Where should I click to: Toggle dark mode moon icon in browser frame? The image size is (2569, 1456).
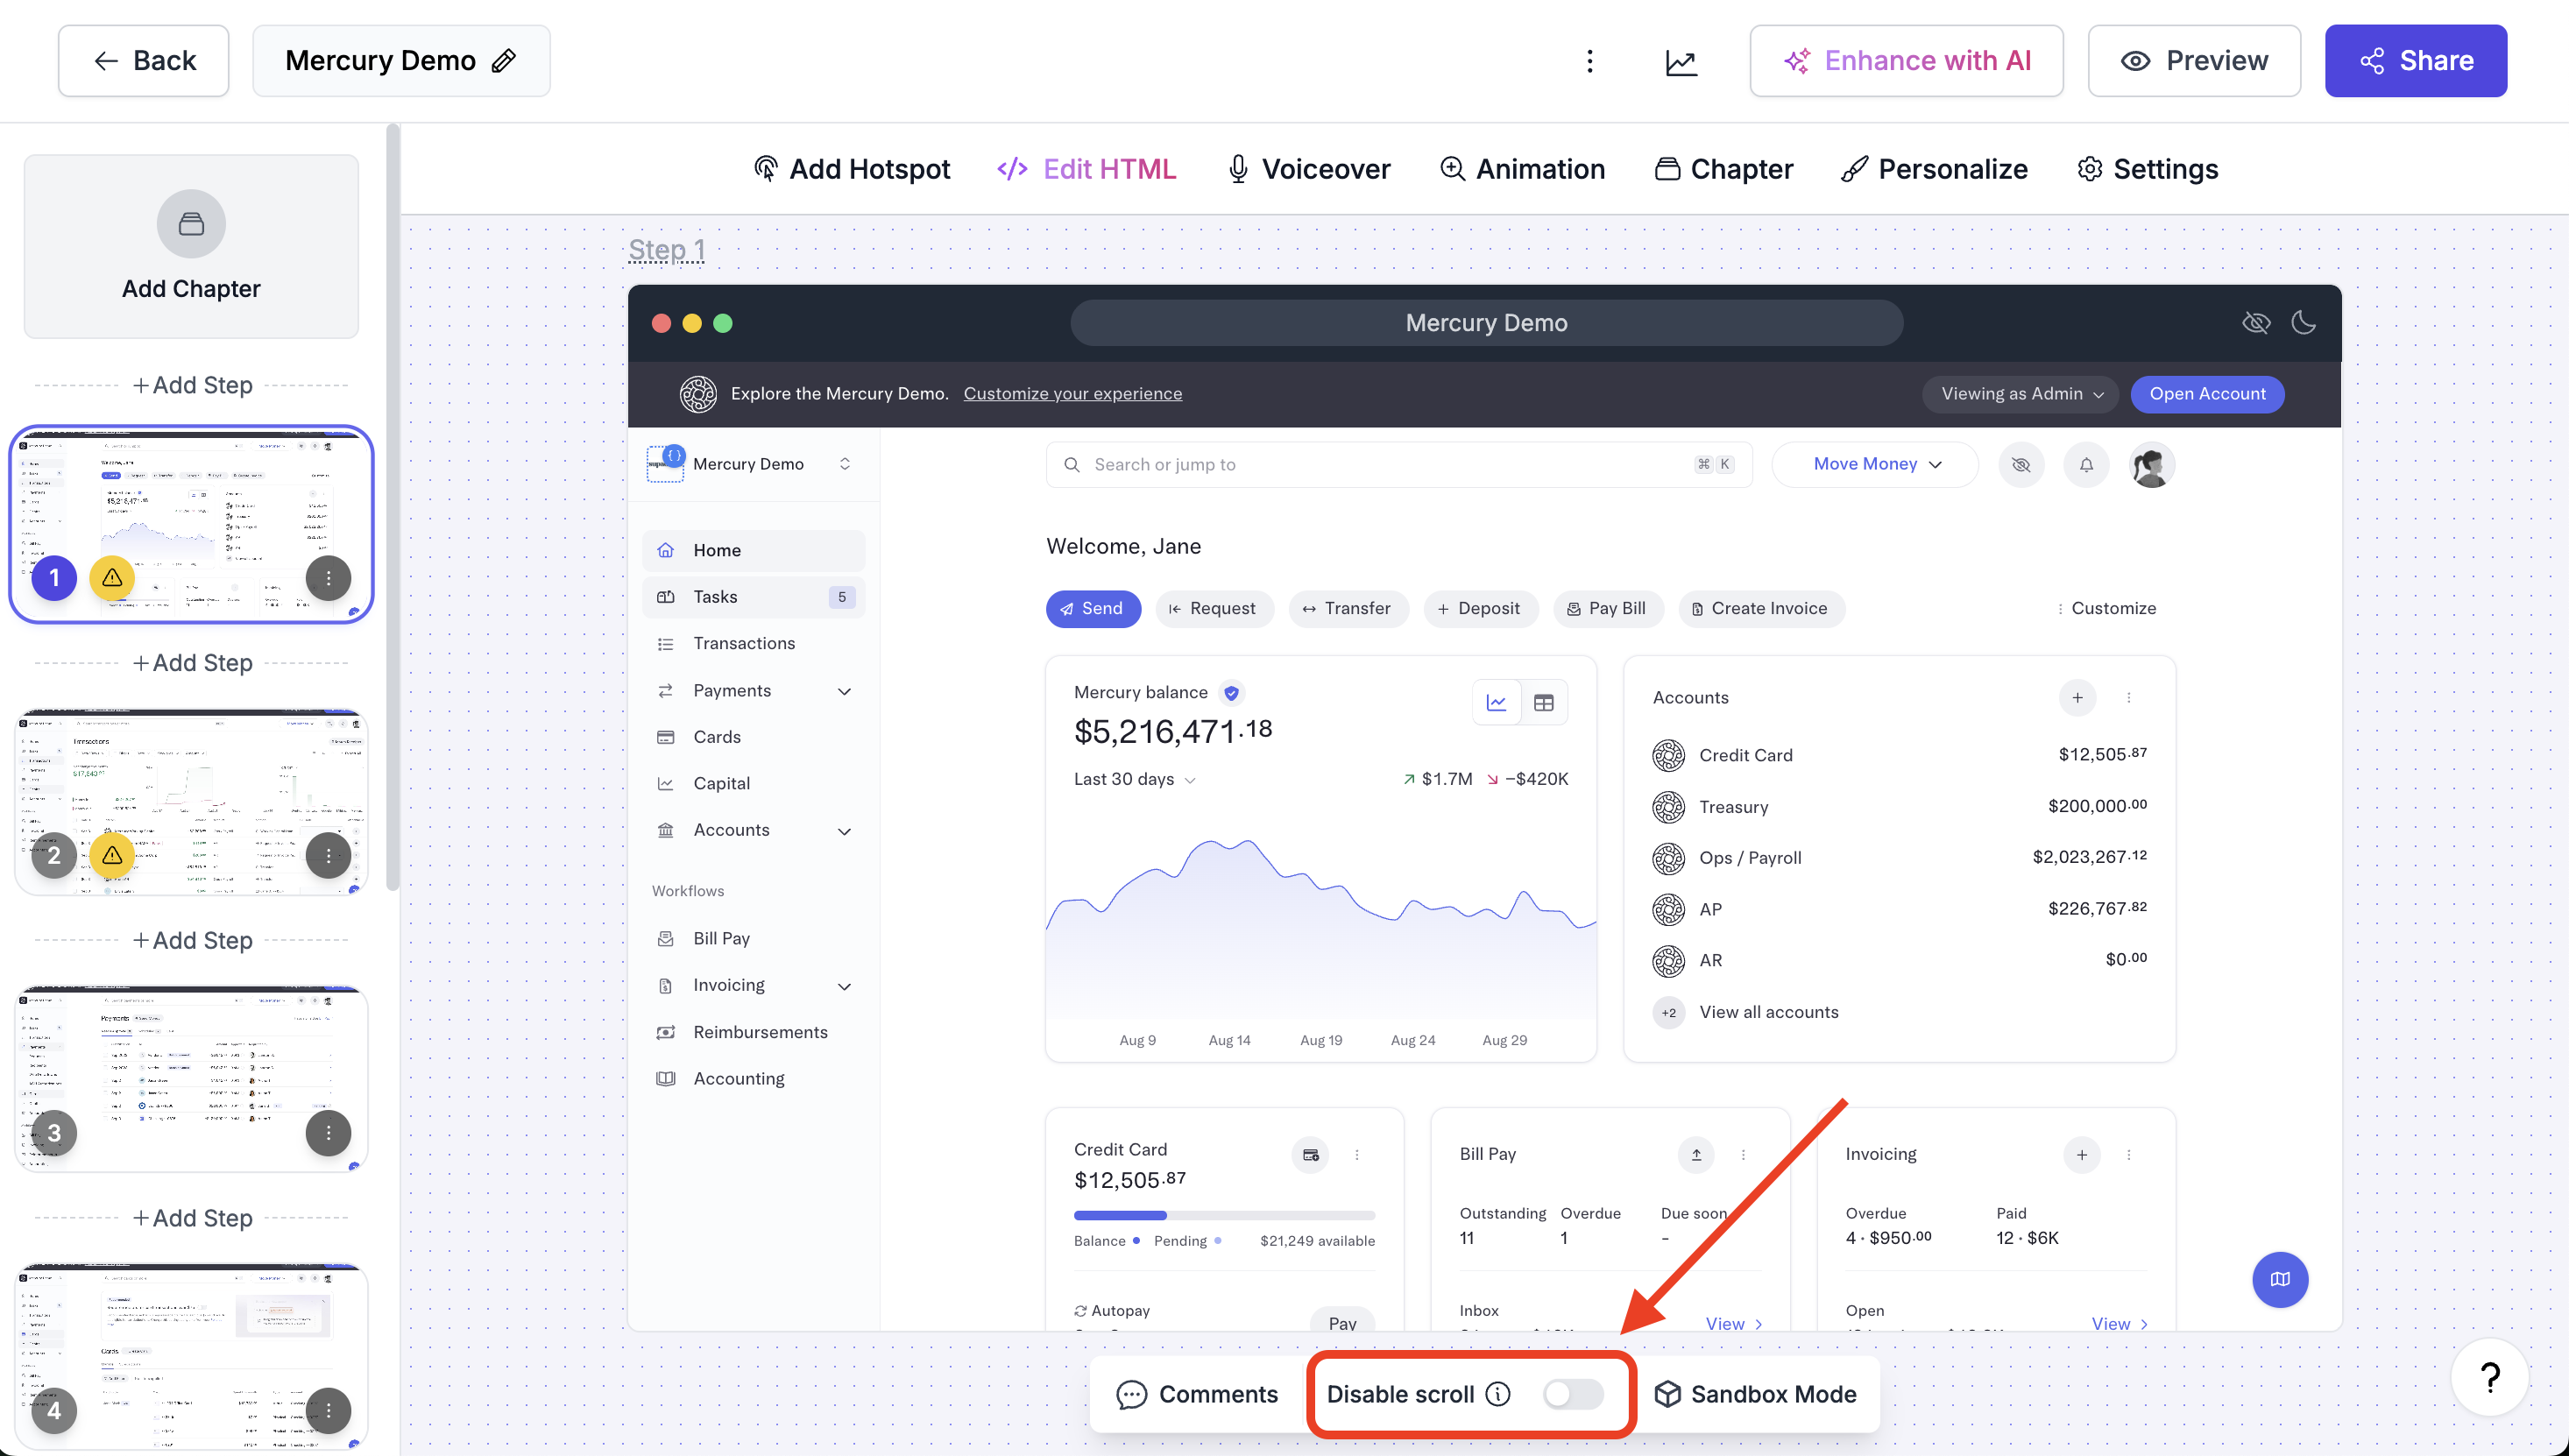[2304, 322]
